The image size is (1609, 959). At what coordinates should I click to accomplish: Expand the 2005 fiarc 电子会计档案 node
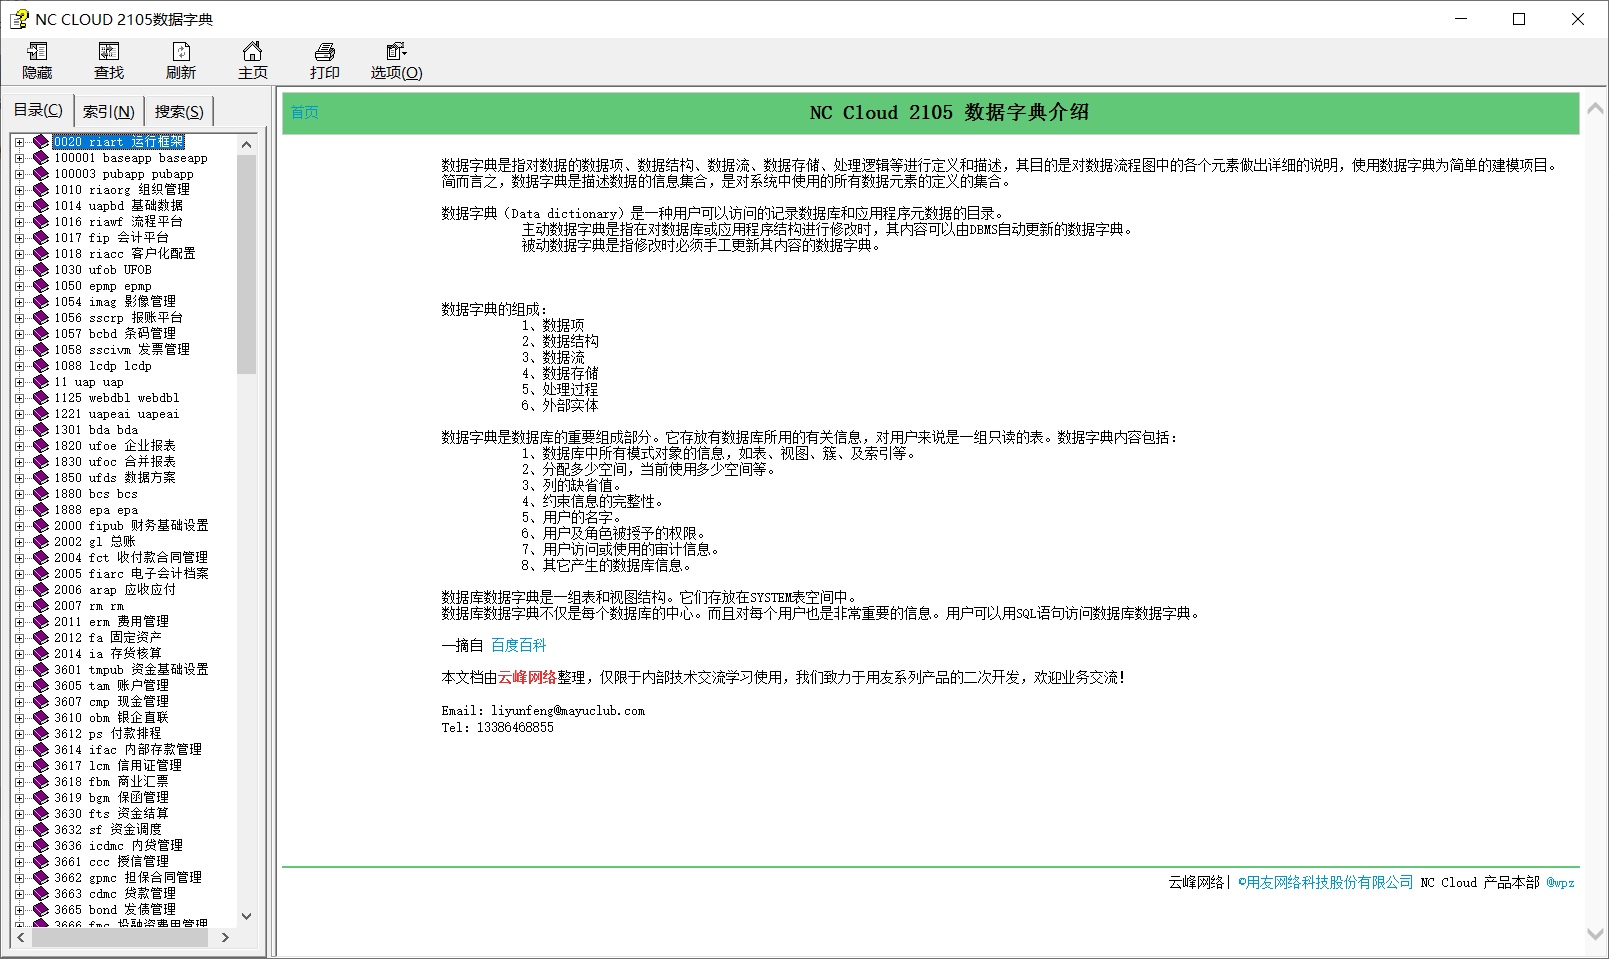point(22,573)
